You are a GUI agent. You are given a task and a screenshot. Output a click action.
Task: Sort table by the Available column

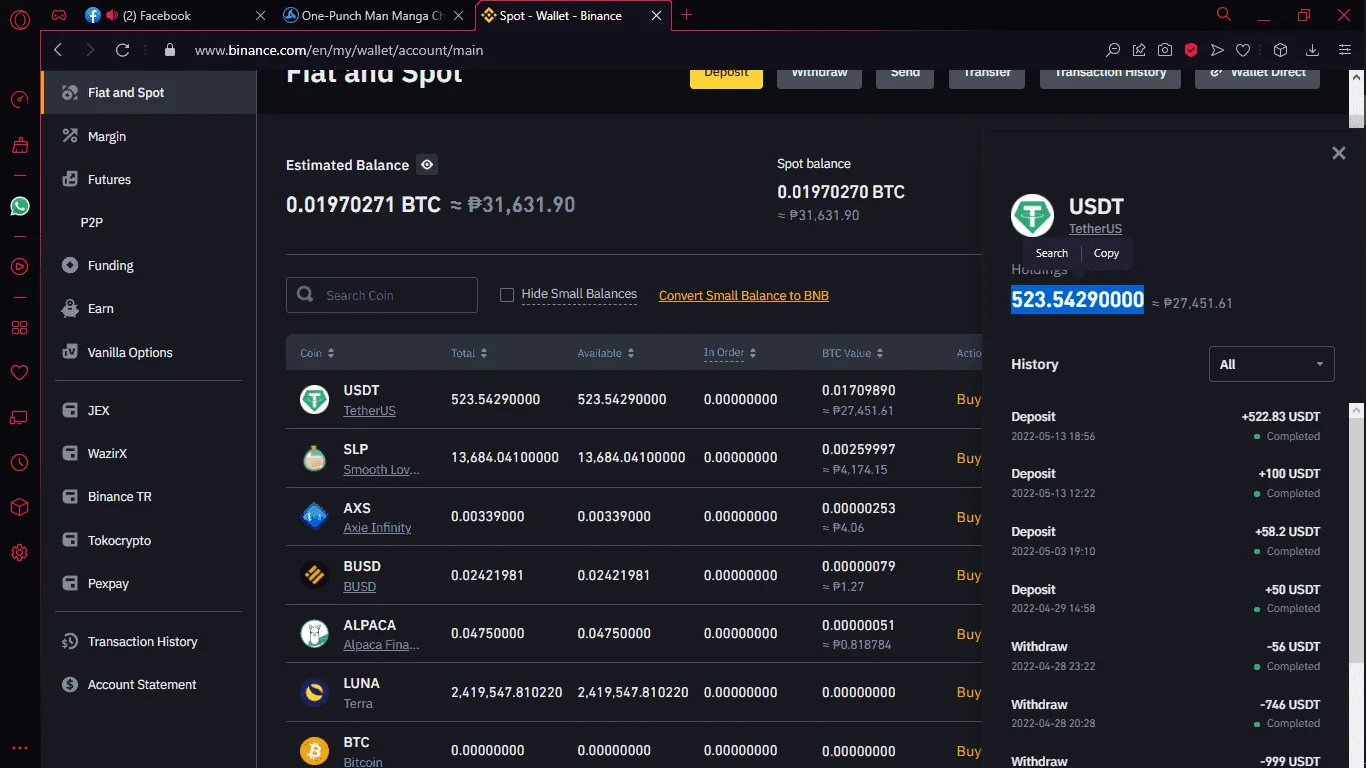pos(606,353)
